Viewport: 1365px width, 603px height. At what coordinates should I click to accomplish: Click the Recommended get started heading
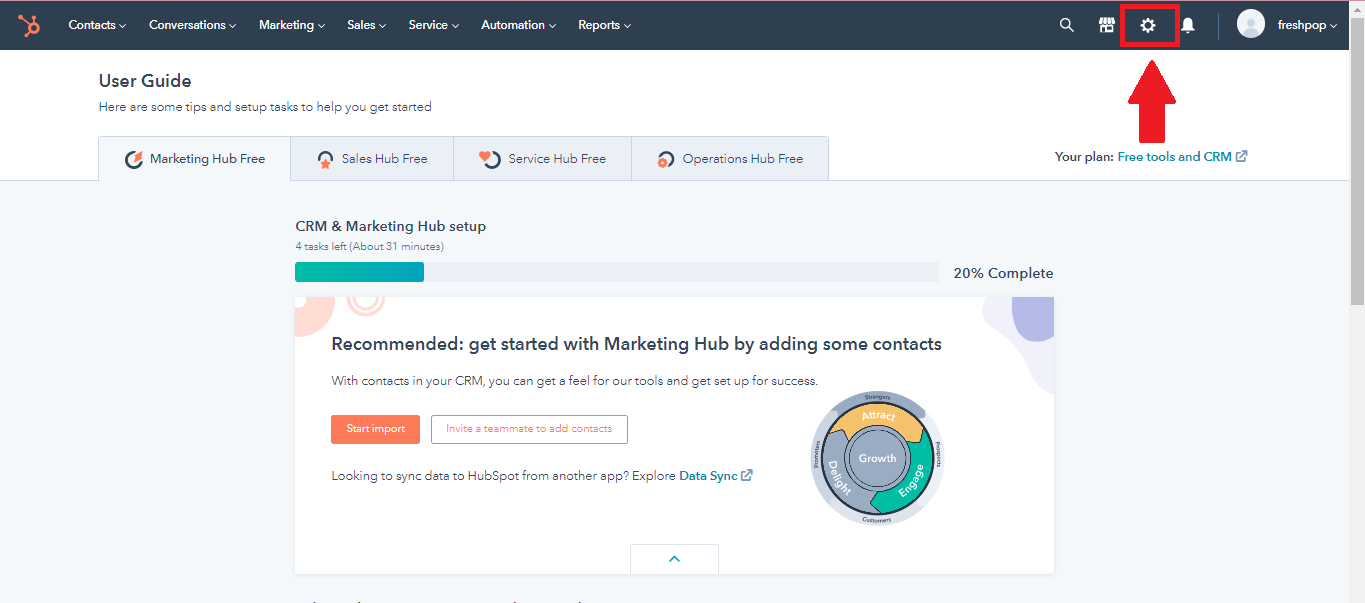pyautogui.click(x=637, y=344)
